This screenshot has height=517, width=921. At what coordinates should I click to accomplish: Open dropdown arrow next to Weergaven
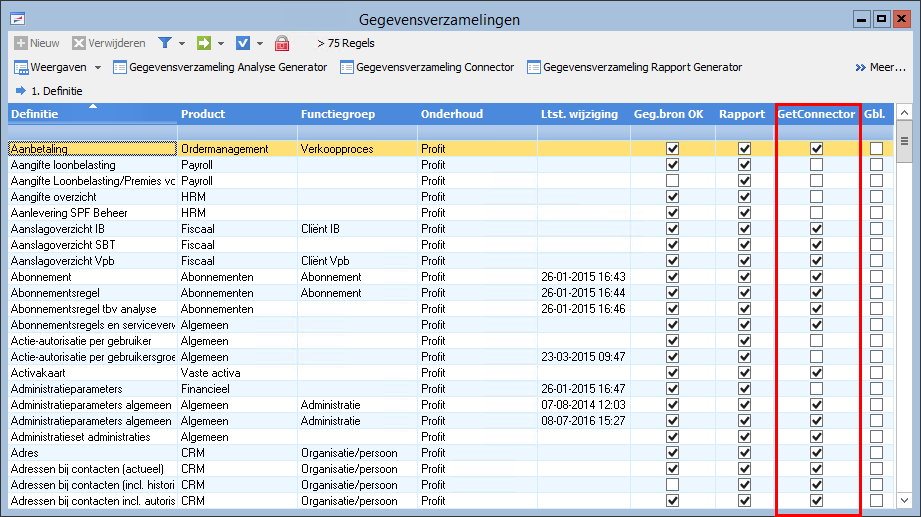pyautogui.click(x=98, y=68)
